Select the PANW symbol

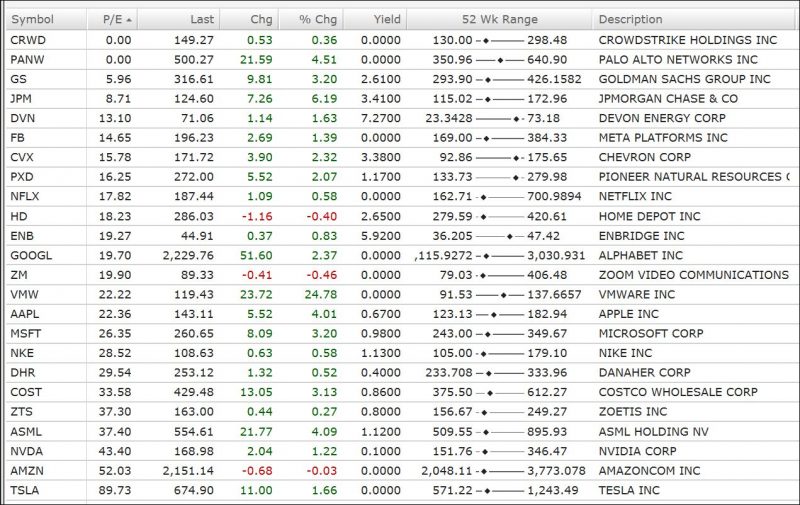[x=28, y=59]
